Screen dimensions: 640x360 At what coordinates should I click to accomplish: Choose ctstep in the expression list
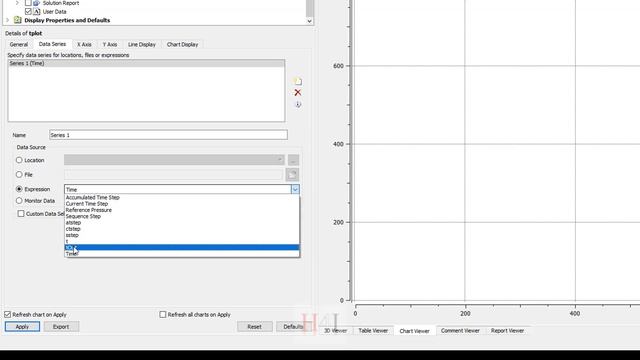[x=182, y=229]
